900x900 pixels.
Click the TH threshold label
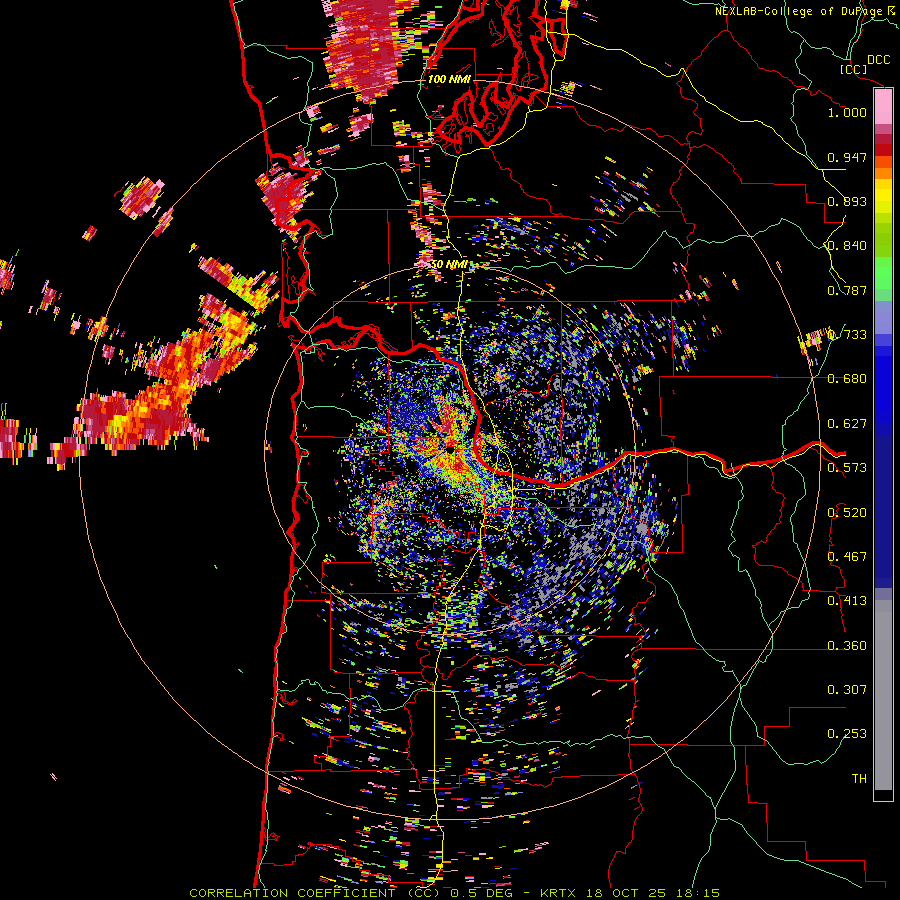pos(859,779)
